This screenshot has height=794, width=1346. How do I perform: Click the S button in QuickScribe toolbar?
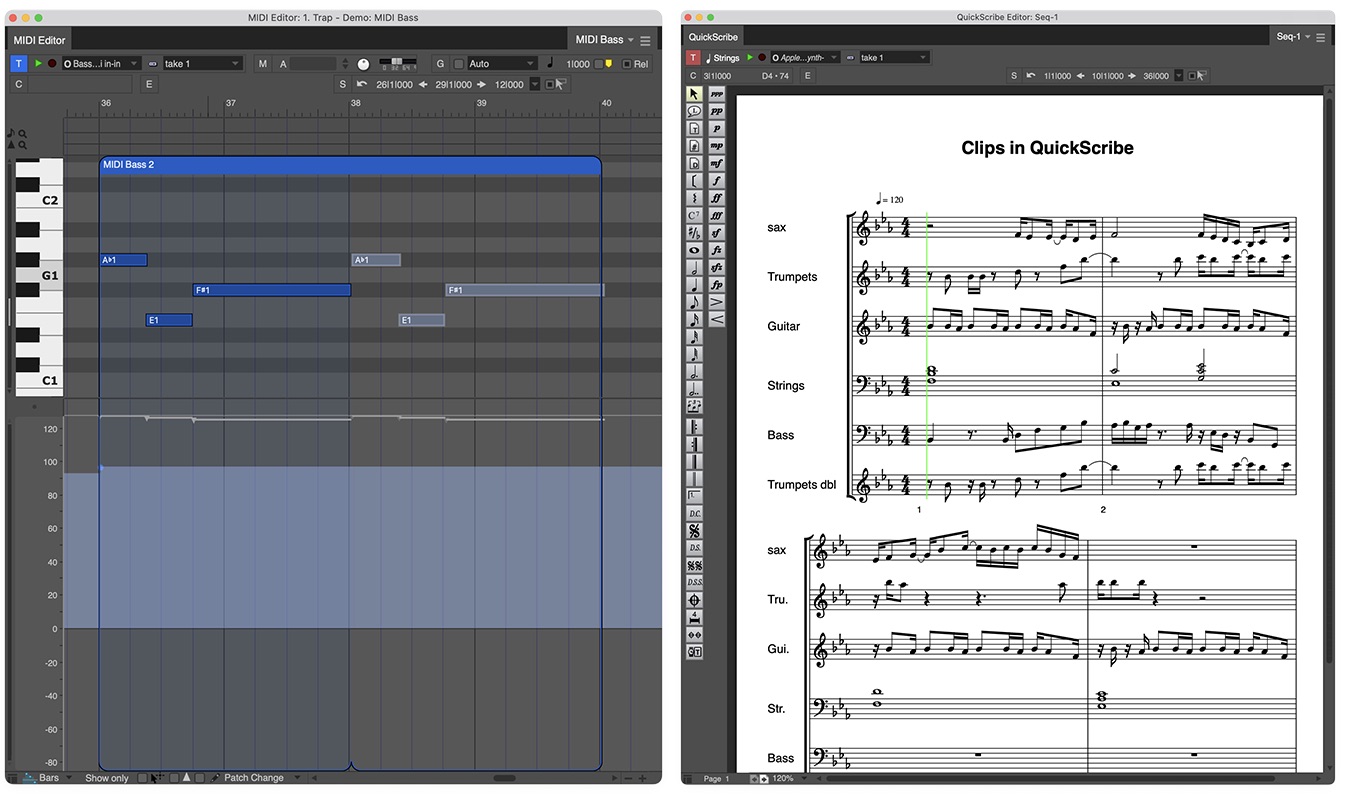pos(1014,76)
